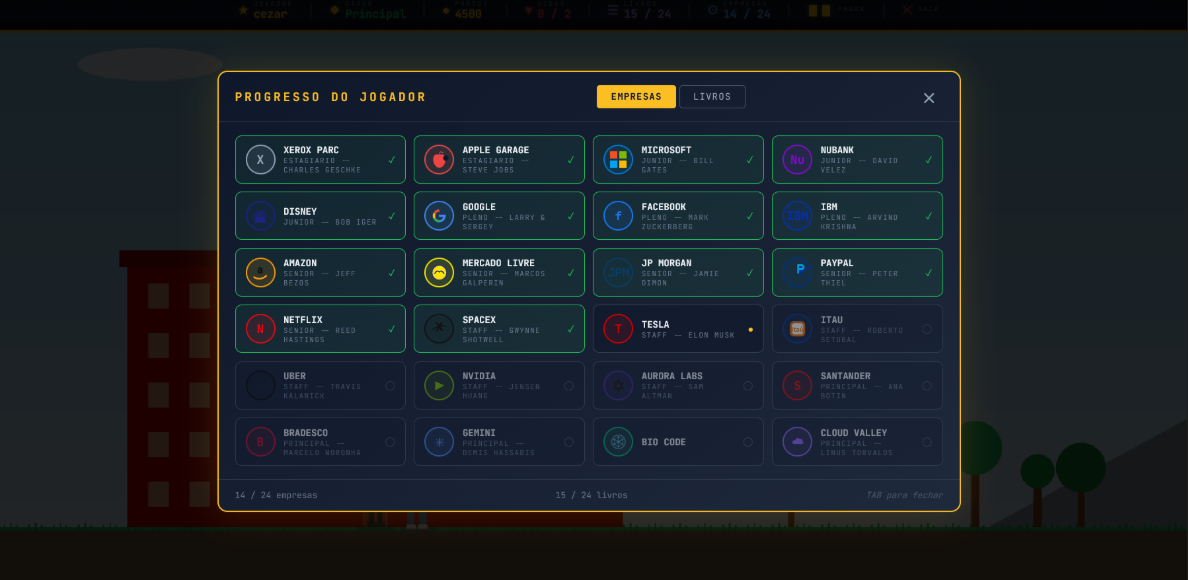Select the Empresas tab
The height and width of the screenshot is (580, 1188).
tap(636, 97)
